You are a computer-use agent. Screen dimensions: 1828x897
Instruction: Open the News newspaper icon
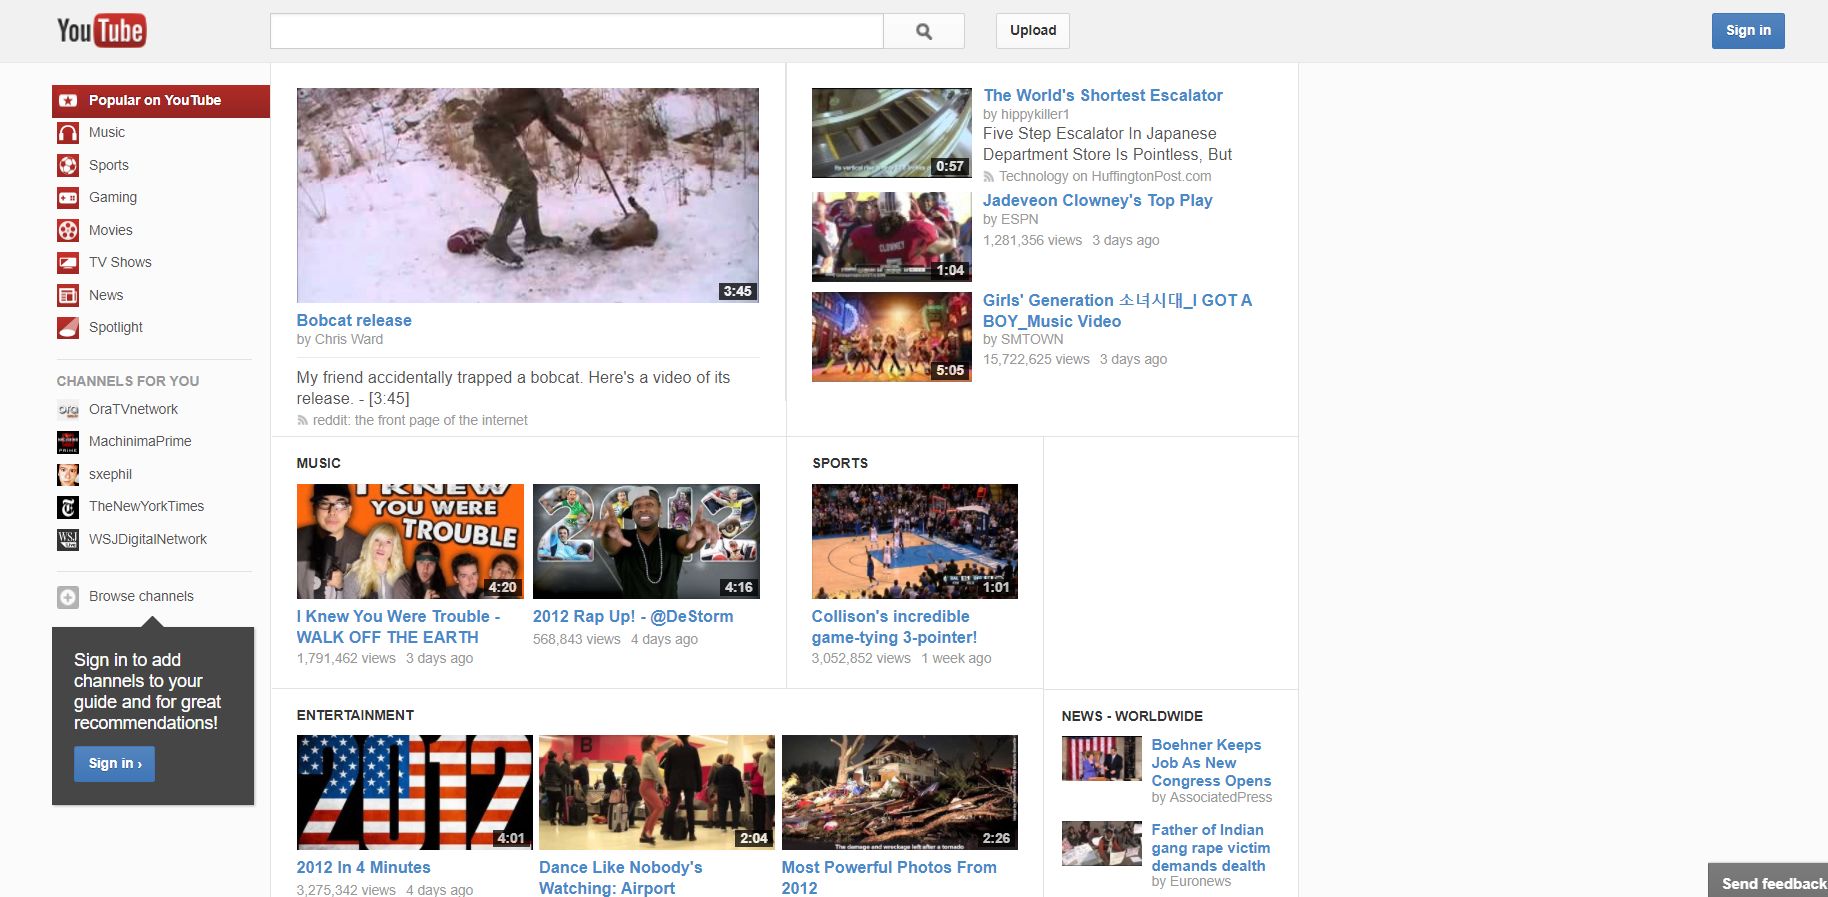click(68, 295)
